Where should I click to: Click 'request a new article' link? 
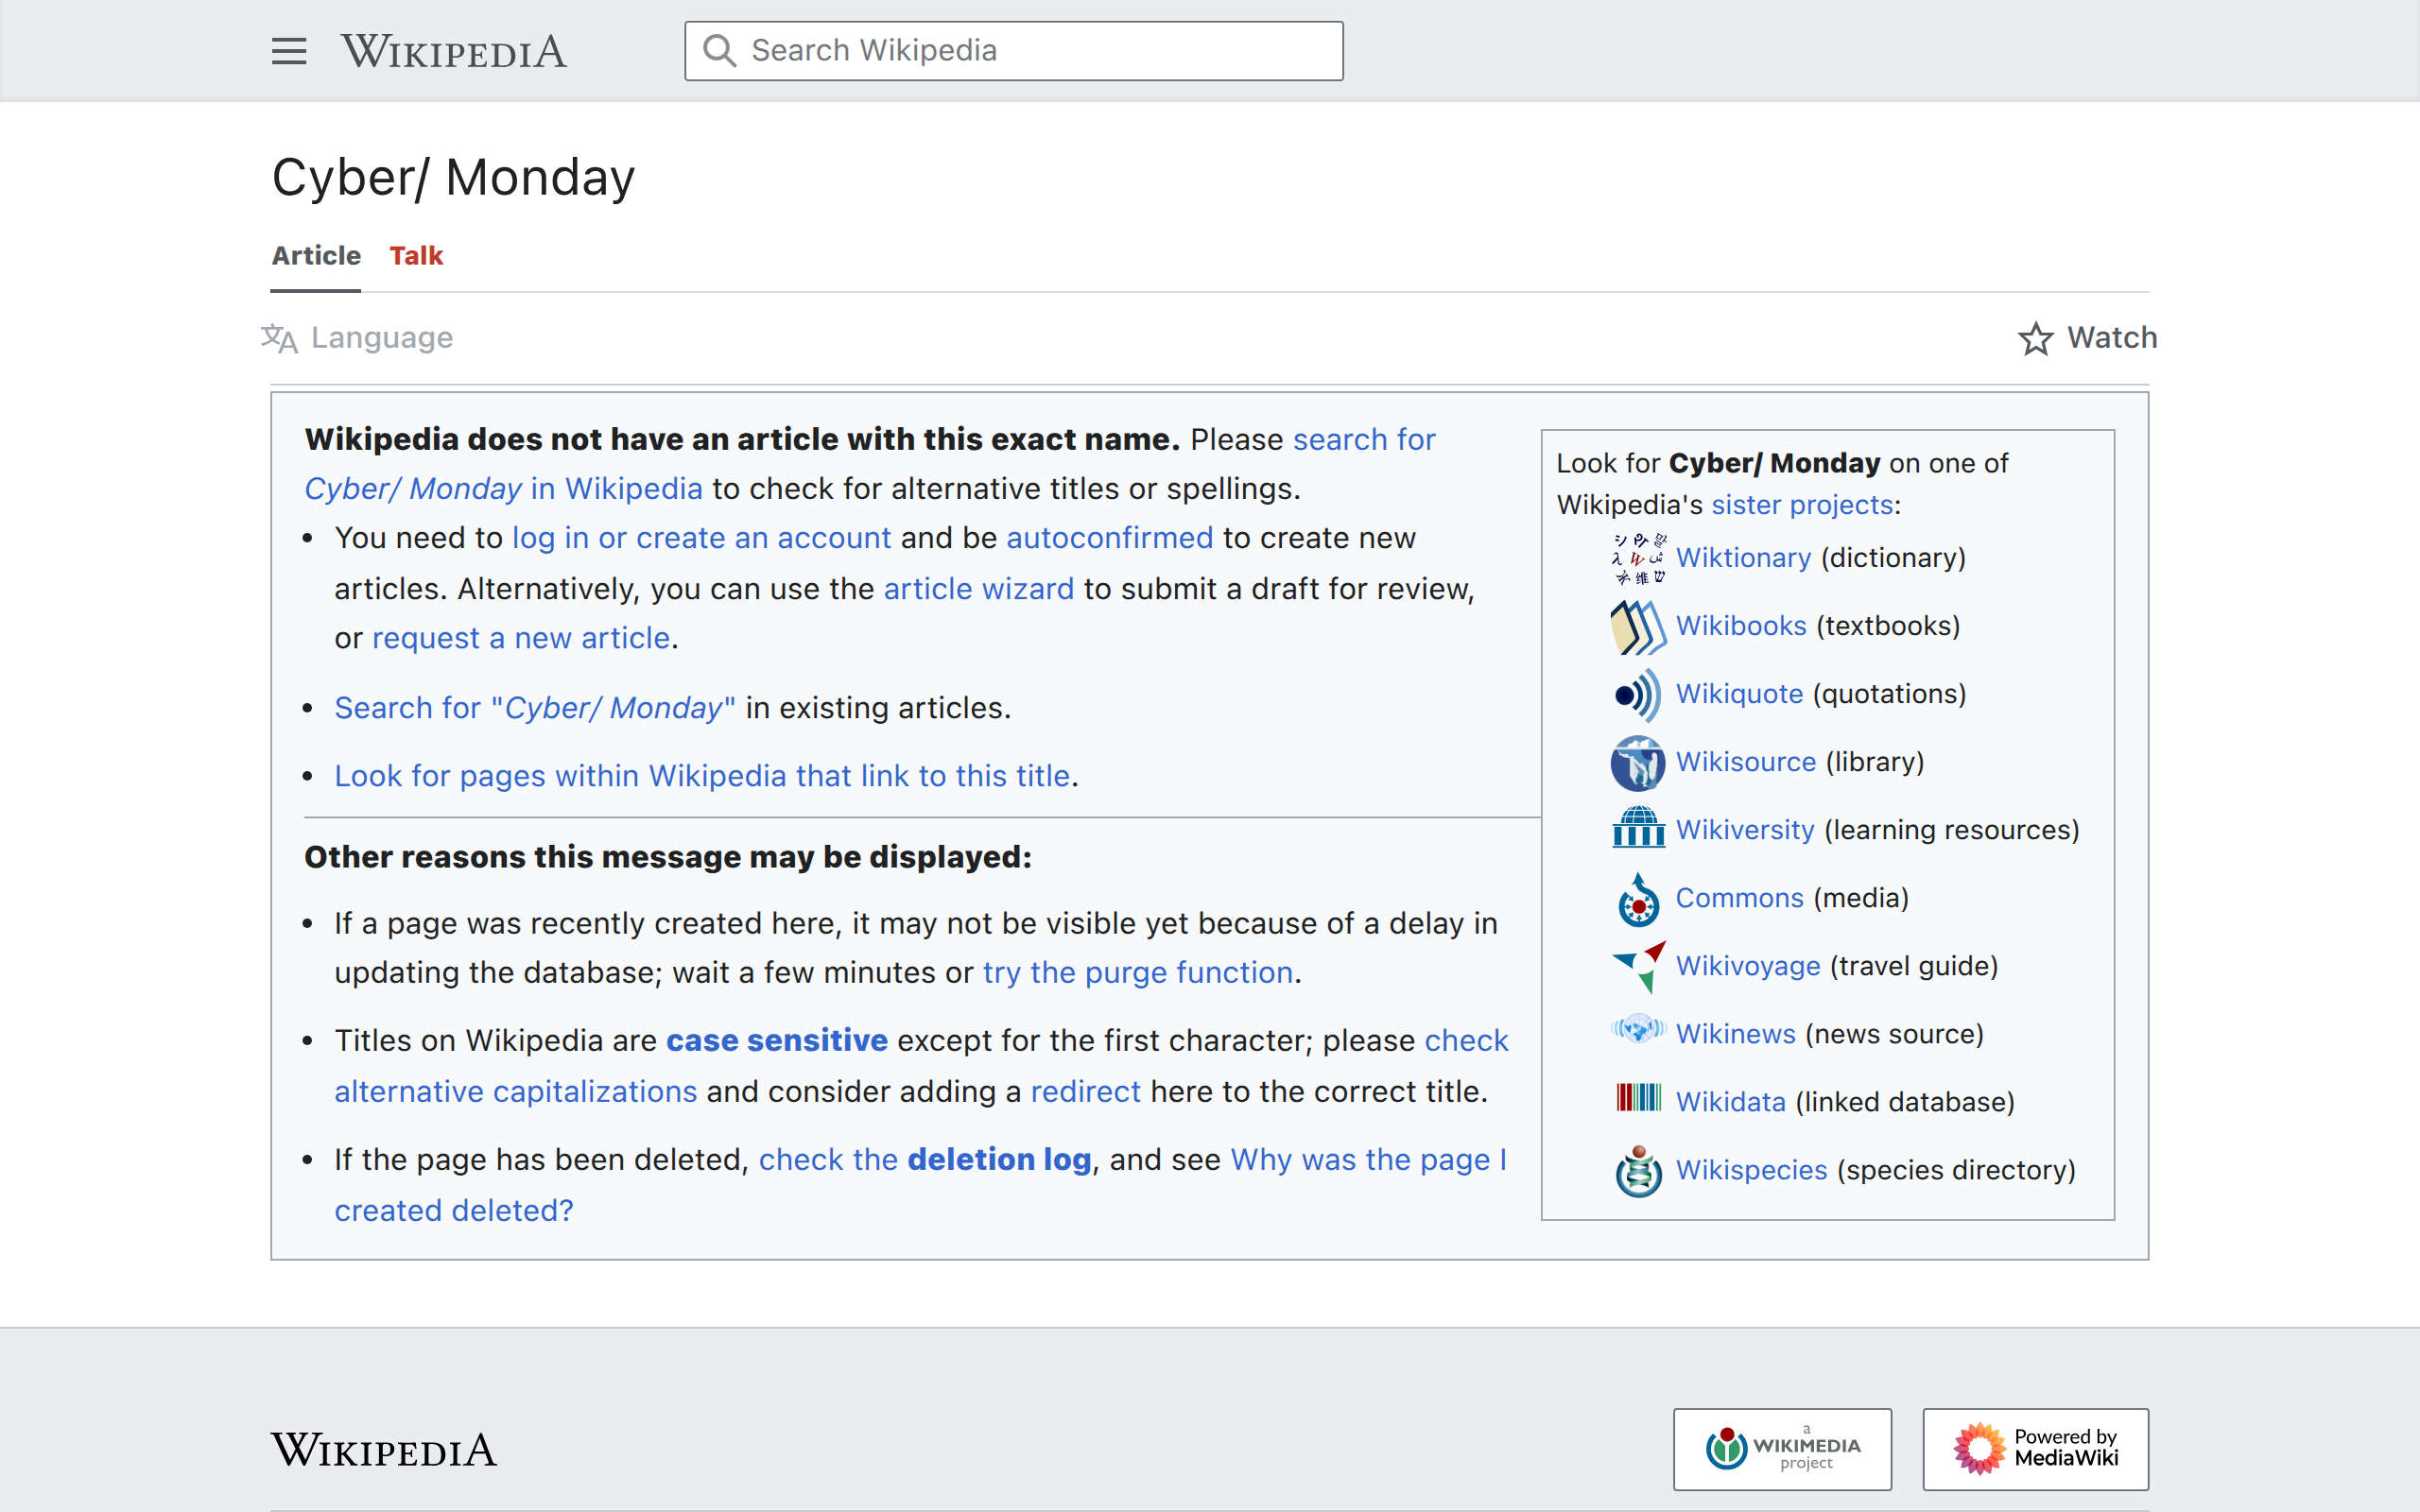coord(521,638)
